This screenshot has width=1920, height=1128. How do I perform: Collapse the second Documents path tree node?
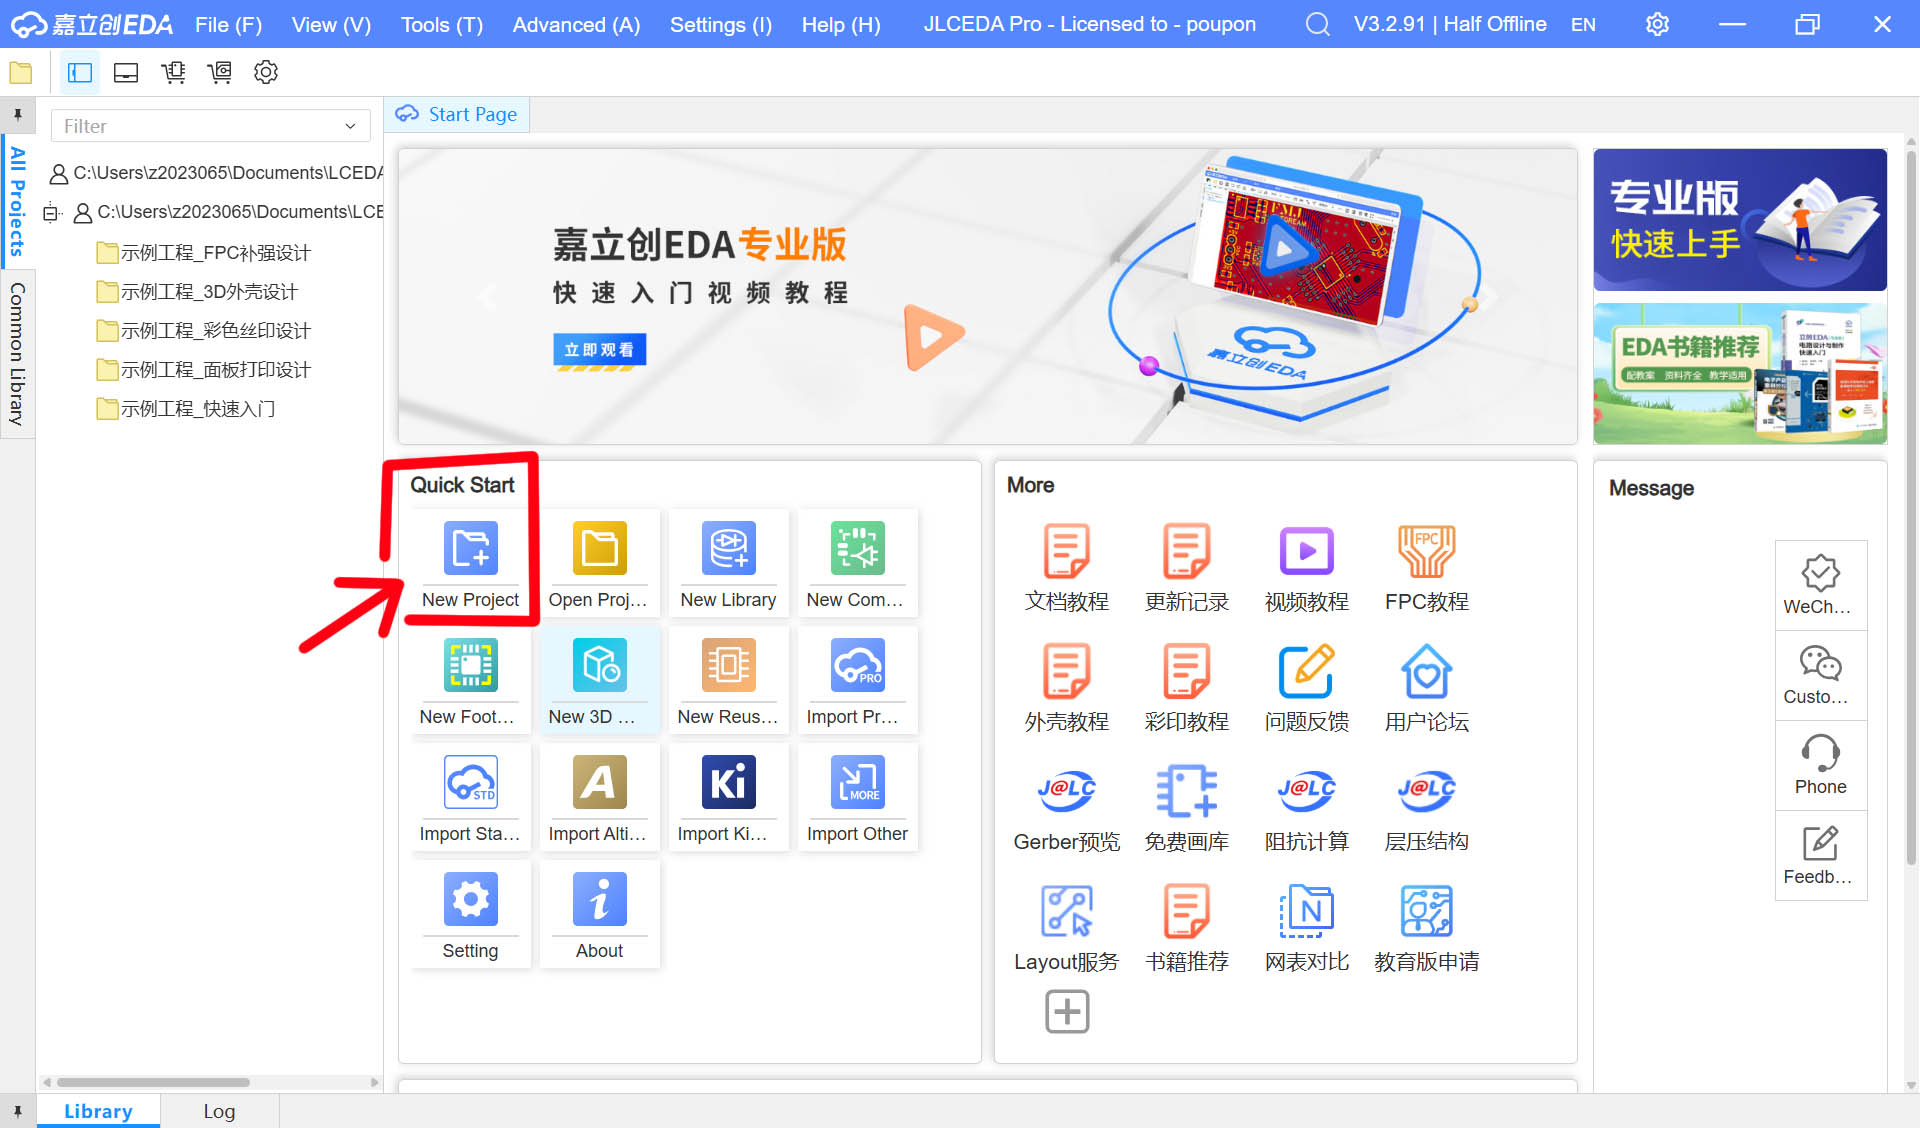click(51, 212)
